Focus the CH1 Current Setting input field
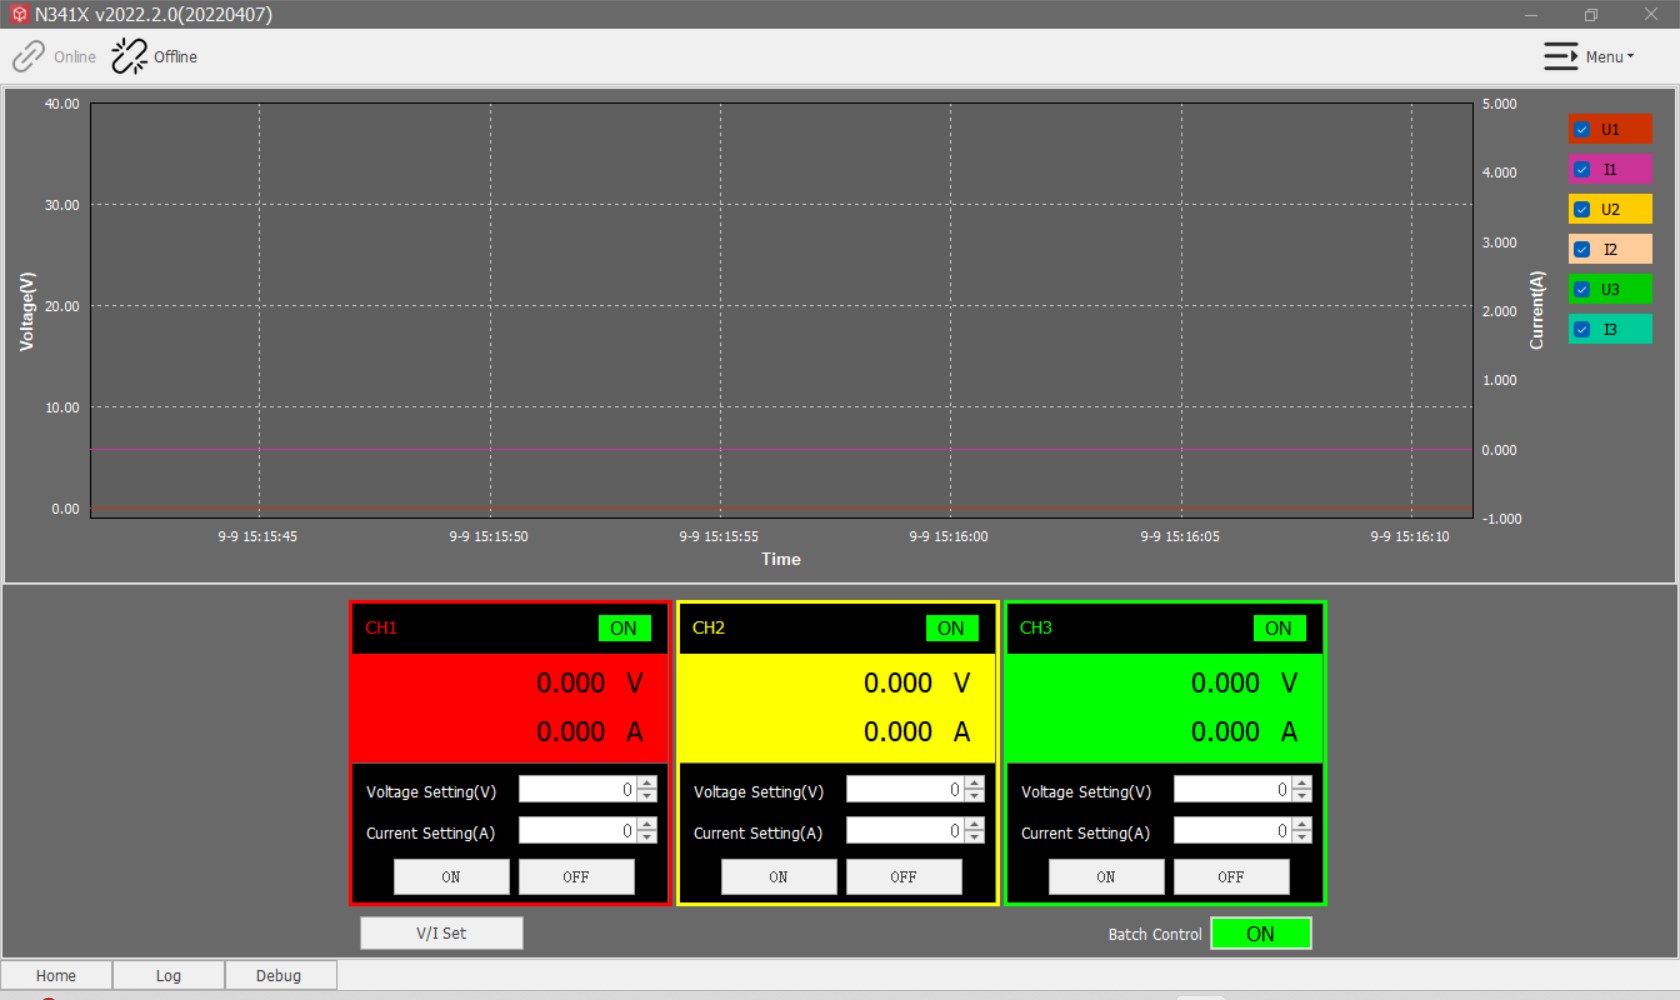The width and height of the screenshot is (1680, 1000). point(578,831)
